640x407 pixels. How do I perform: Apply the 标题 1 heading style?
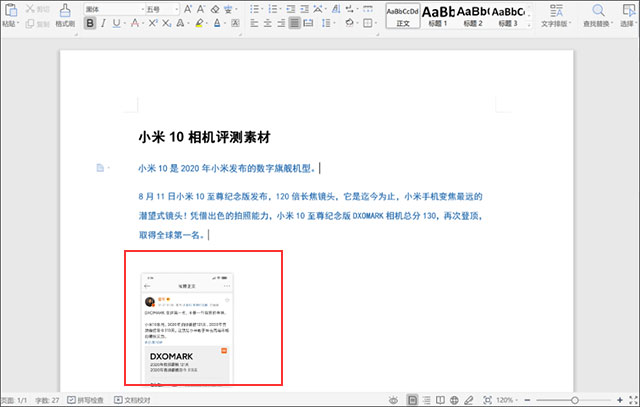[x=438, y=16]
